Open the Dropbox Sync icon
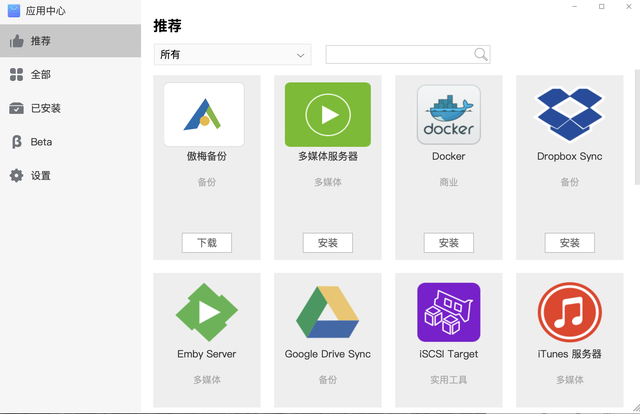This screenshot has width=640, height=414. point(569,114)
